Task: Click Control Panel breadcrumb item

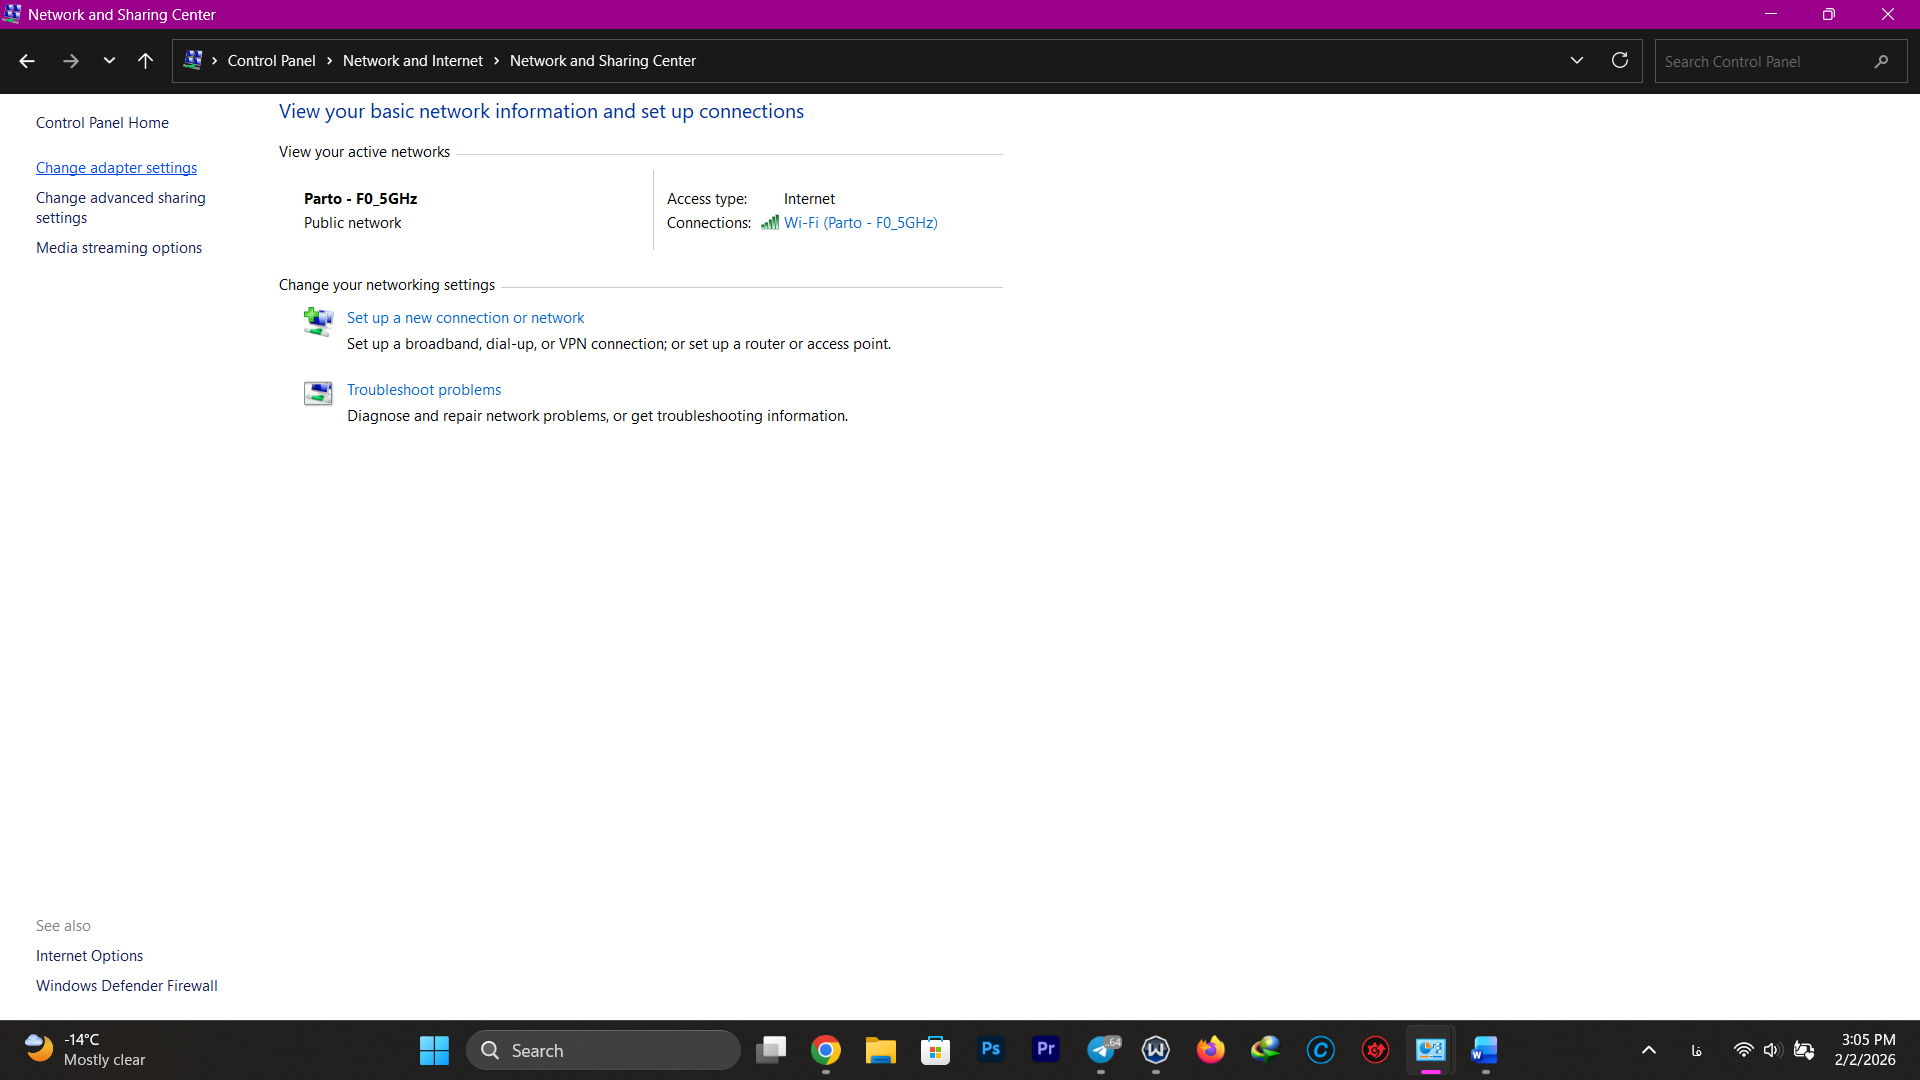Action: coord(271,61)
